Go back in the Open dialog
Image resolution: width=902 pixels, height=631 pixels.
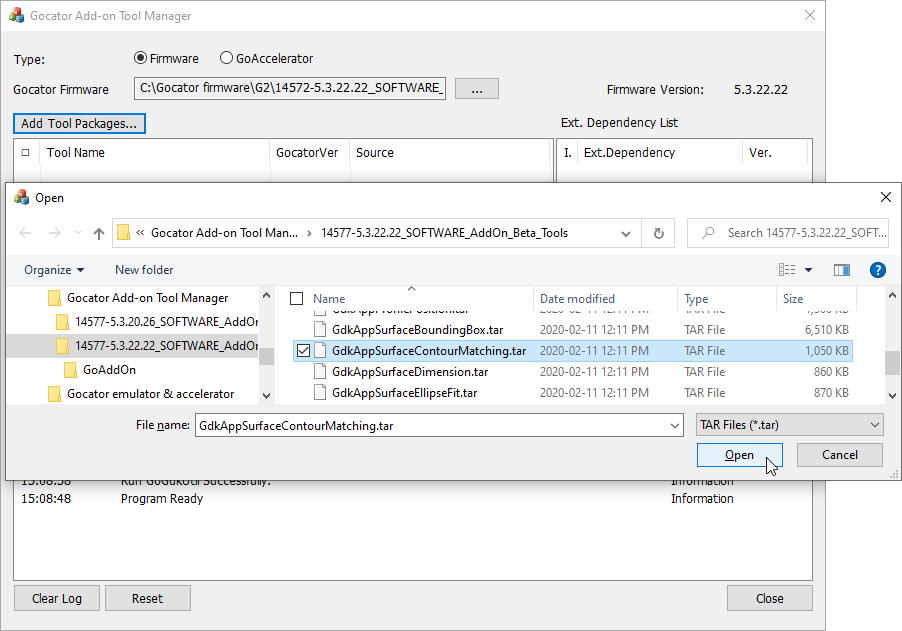pyautogui.click(x=25, y=233)
